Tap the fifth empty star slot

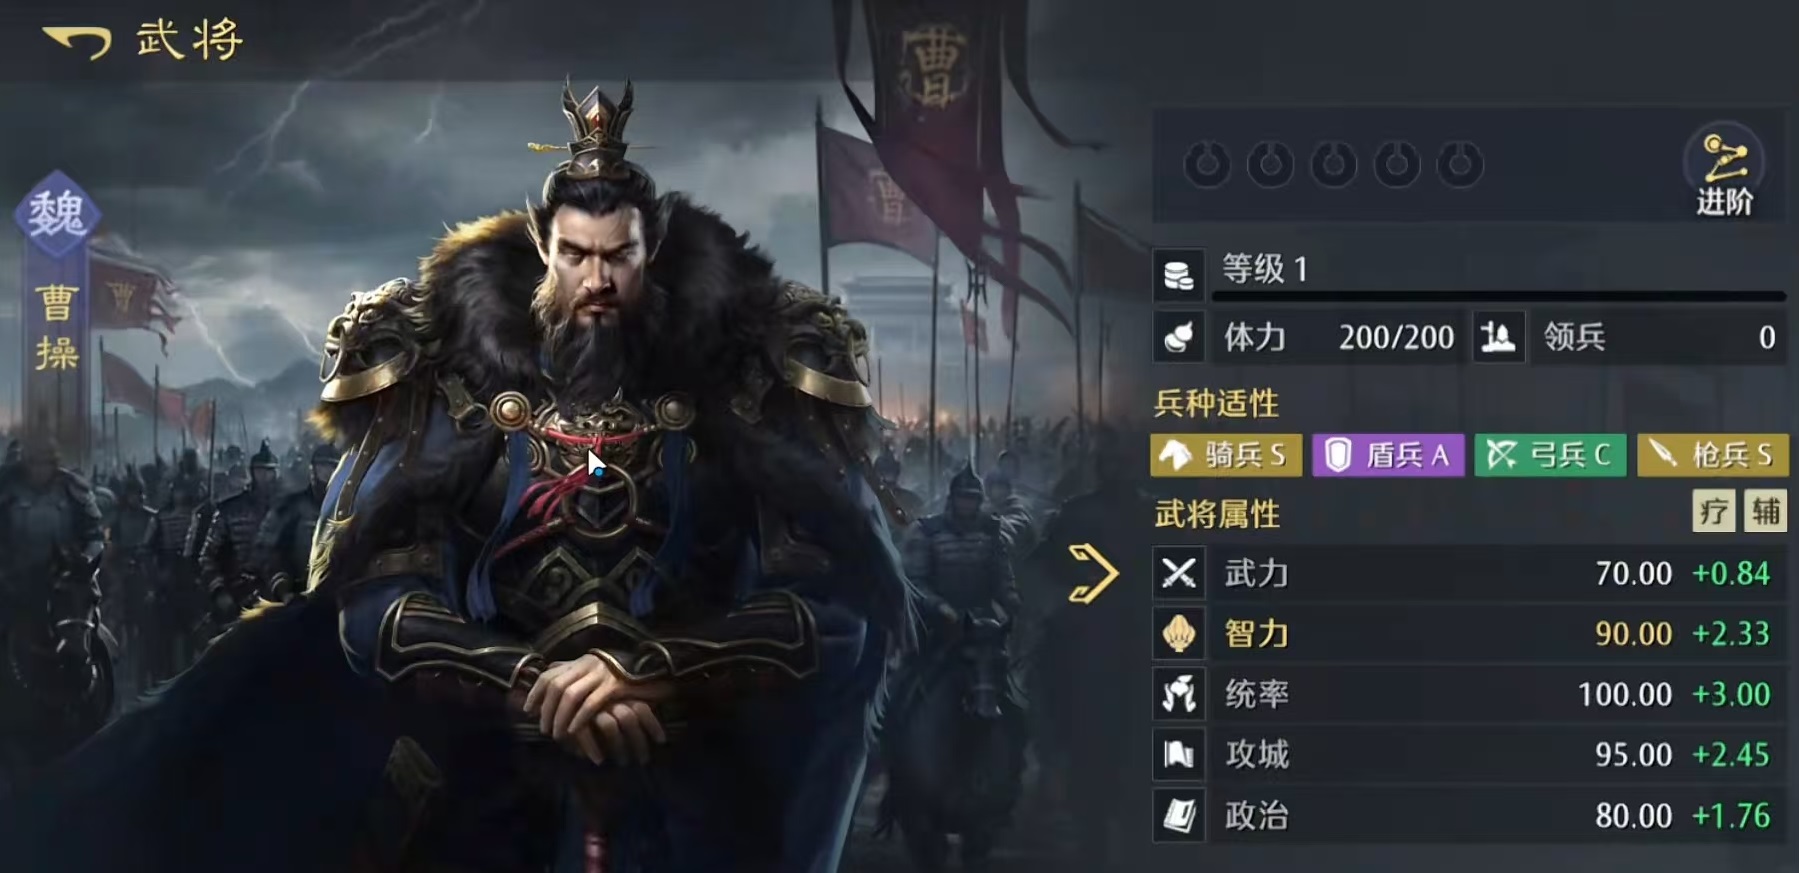[x=1460, y=164]
